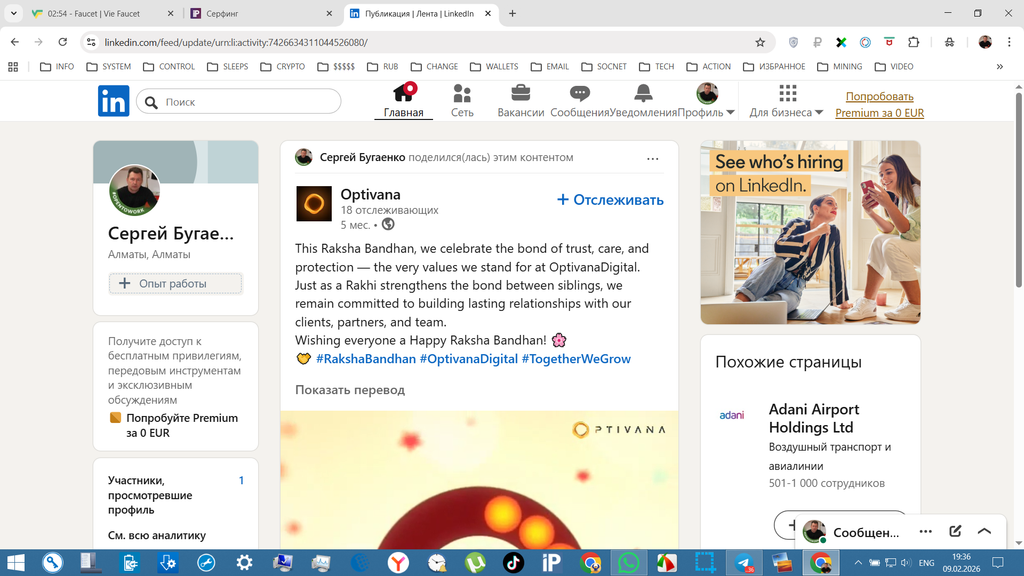This screenshot has height=576, width=1024.
Task: Focus the LinkedIn Поиск search field
Action: [x=239, y=102]
